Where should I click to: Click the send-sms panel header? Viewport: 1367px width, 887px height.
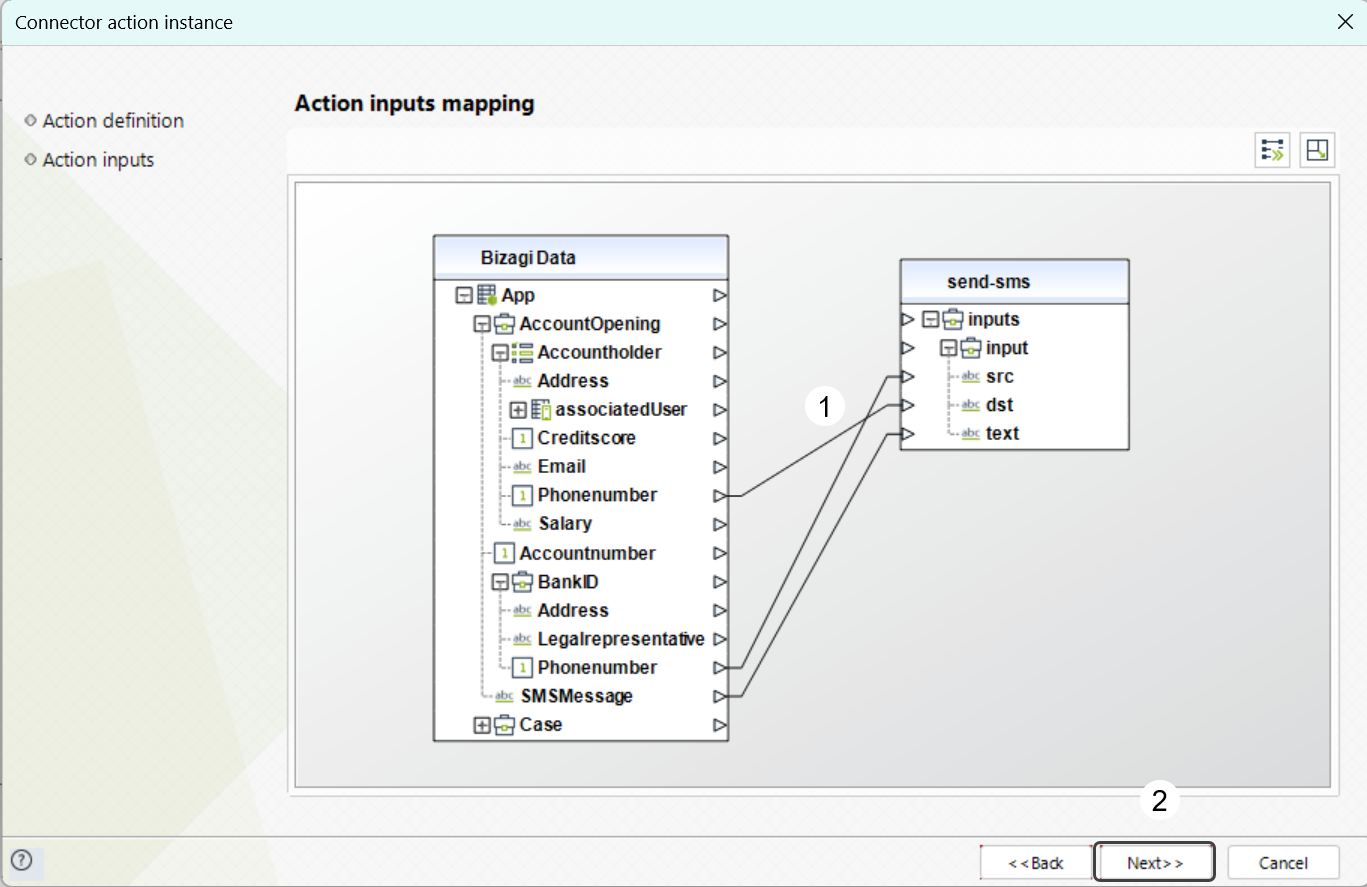[1014, 282]
